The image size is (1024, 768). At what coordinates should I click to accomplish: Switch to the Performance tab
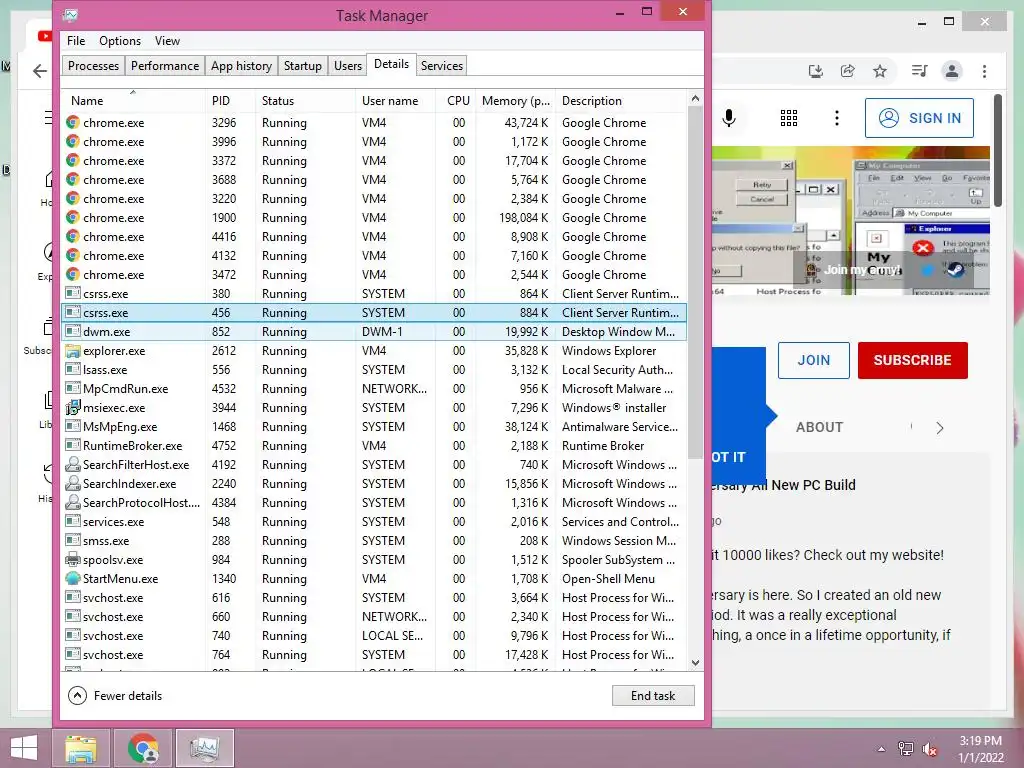click(x=165, y=66)
